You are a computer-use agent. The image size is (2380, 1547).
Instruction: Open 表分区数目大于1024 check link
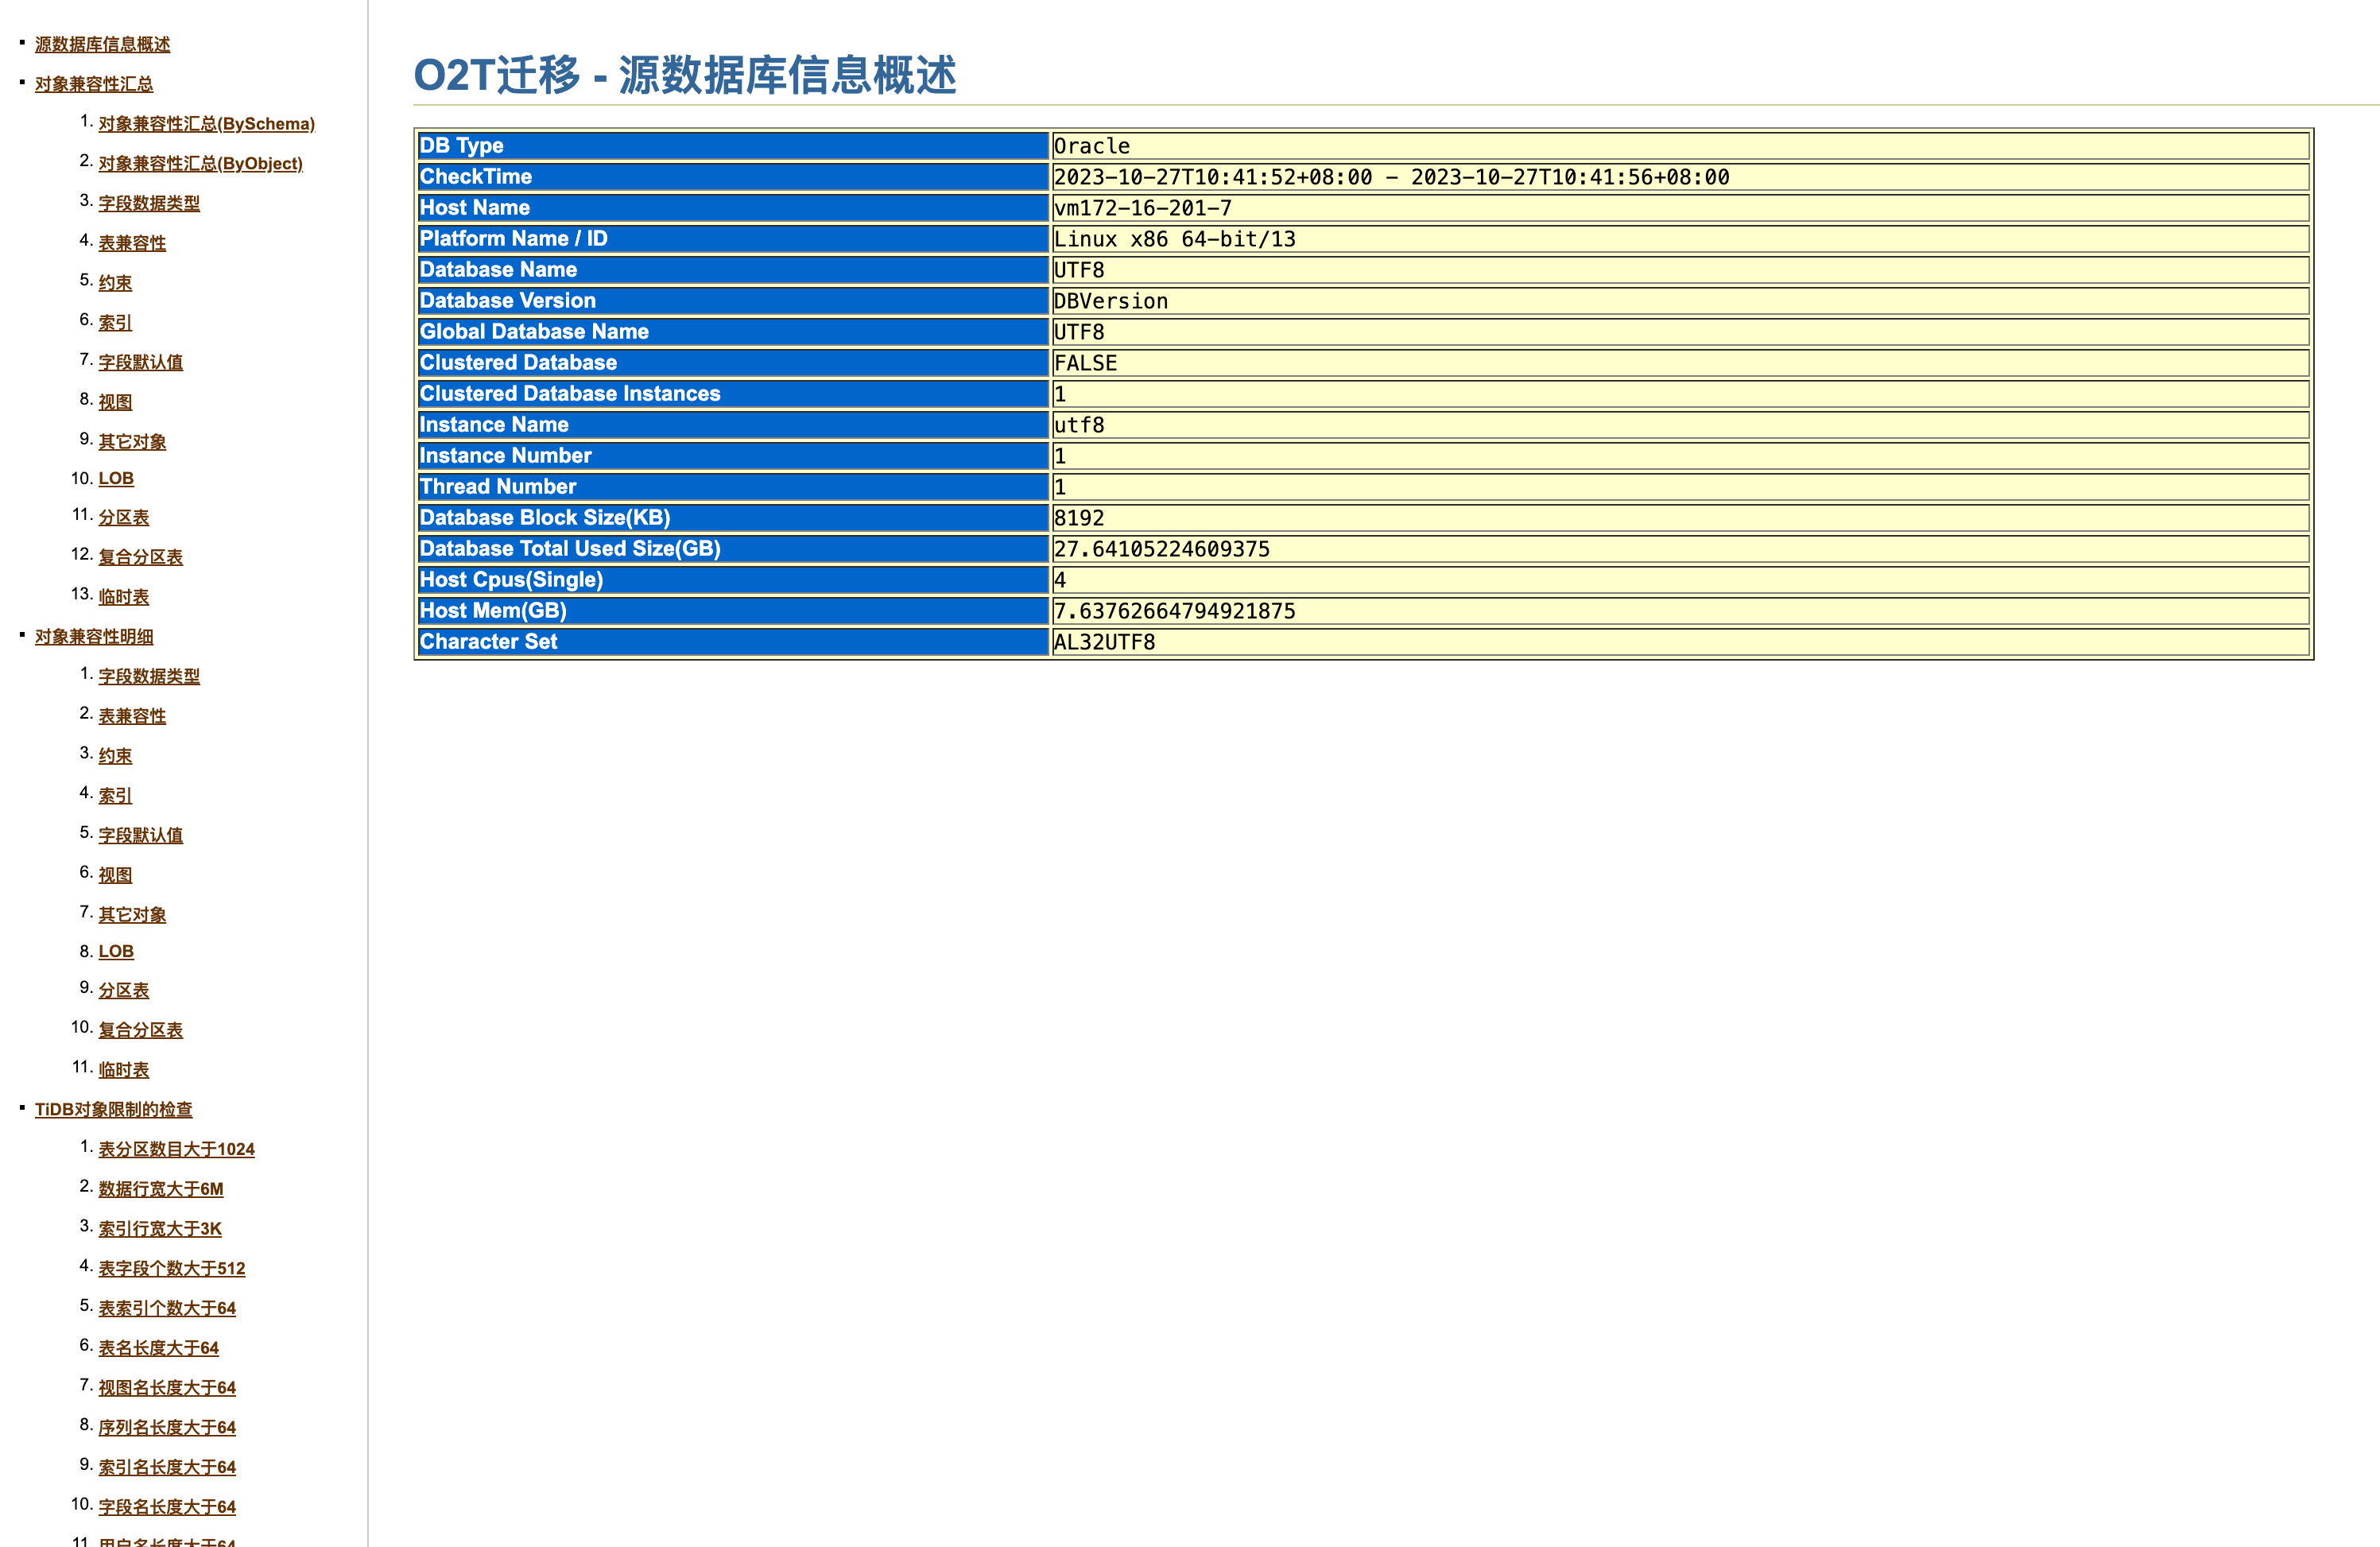point(176,1149)
